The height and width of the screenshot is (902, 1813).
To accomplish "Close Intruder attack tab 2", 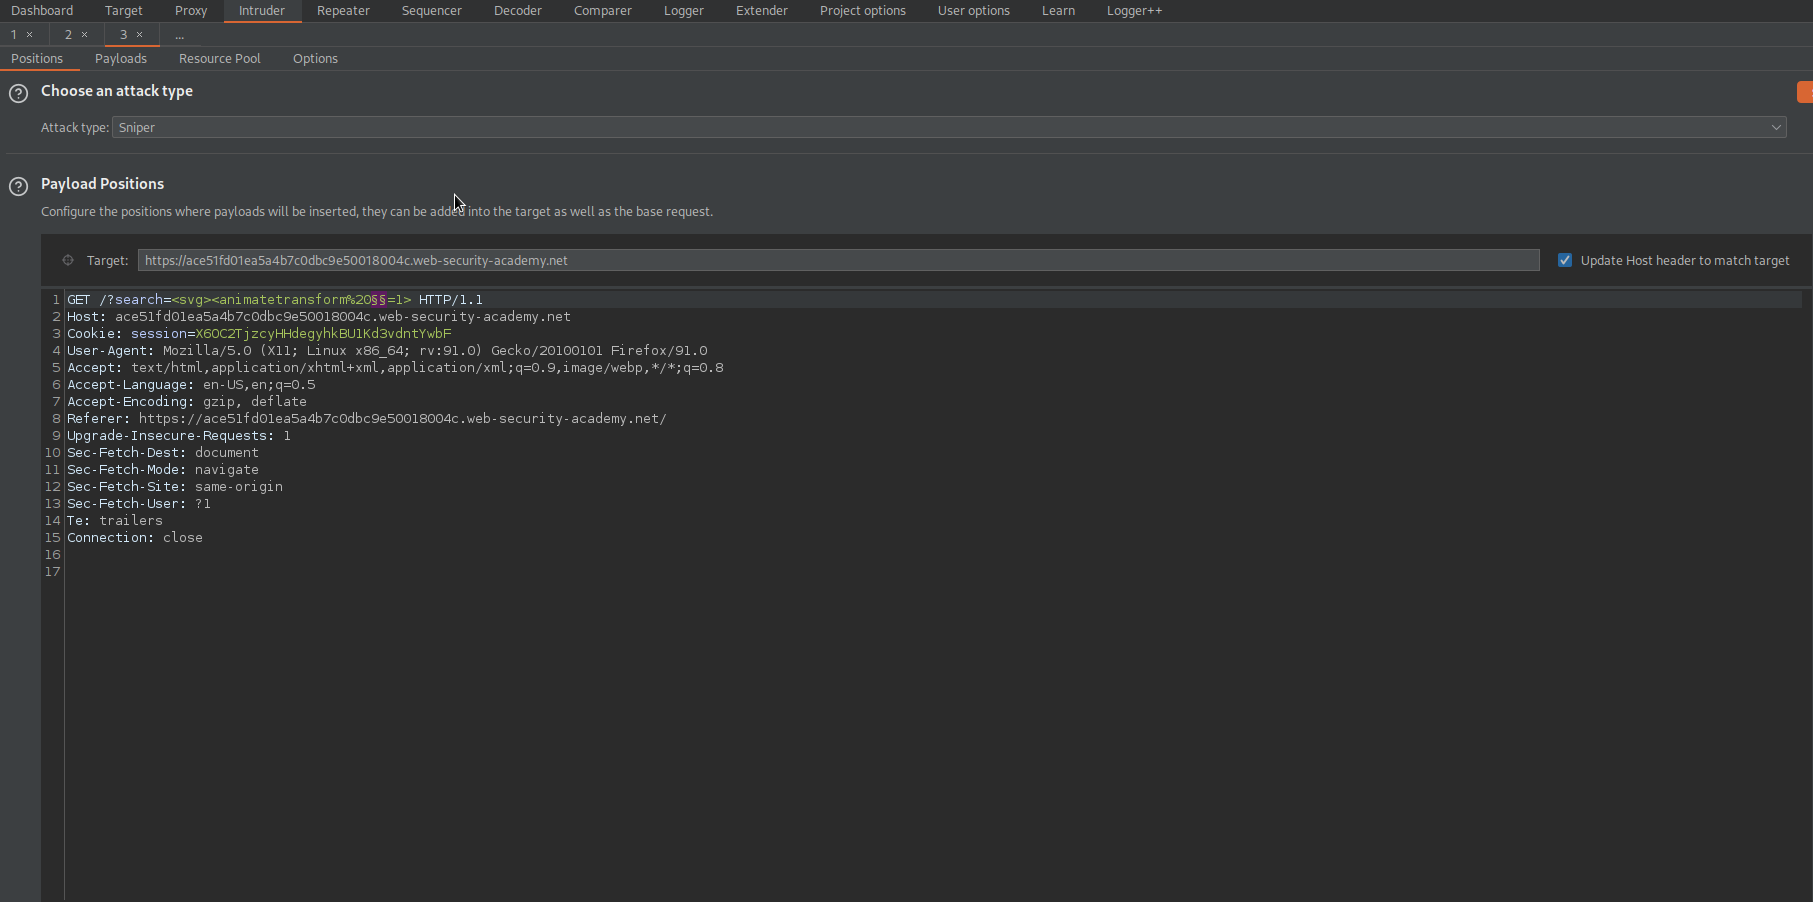I will point(85,35).
